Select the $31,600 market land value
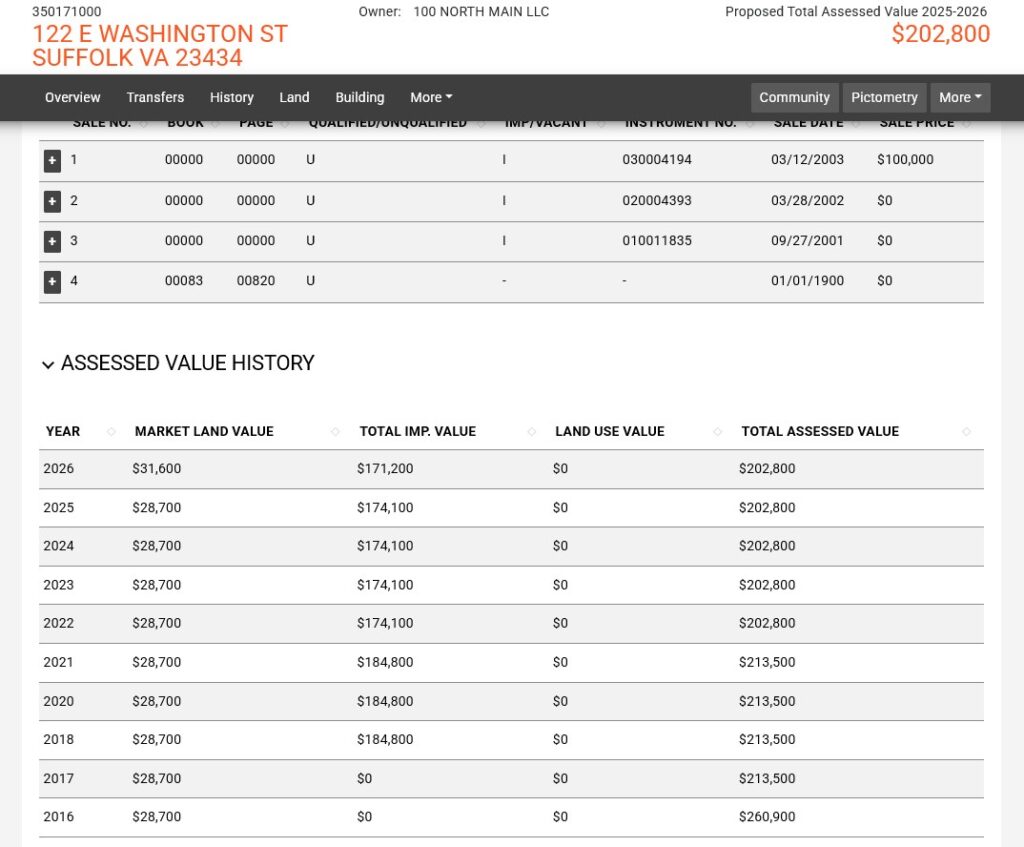1024x847 pixels. 157,469
